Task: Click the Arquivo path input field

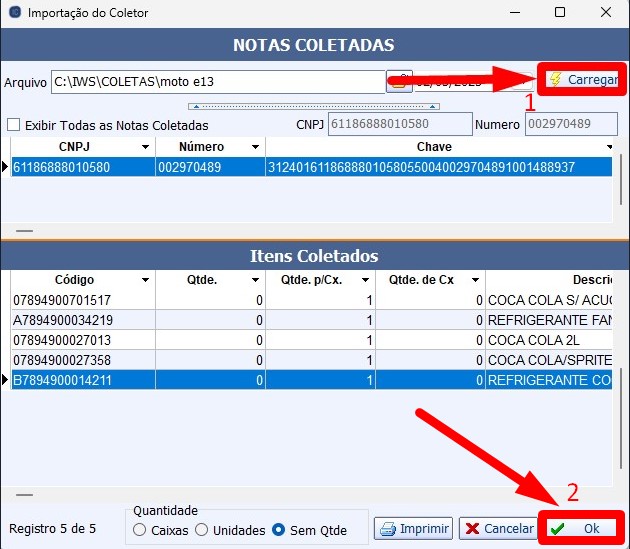Action: click(x=218, y=81)
